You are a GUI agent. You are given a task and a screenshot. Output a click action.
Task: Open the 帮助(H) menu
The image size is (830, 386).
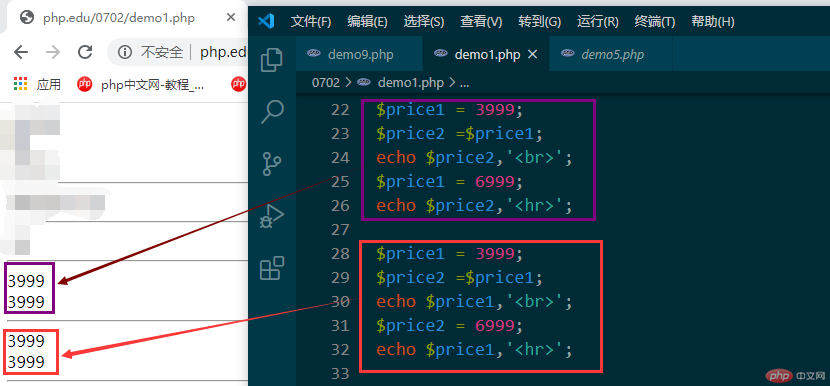pyautogui.click(x=713, y=22)
